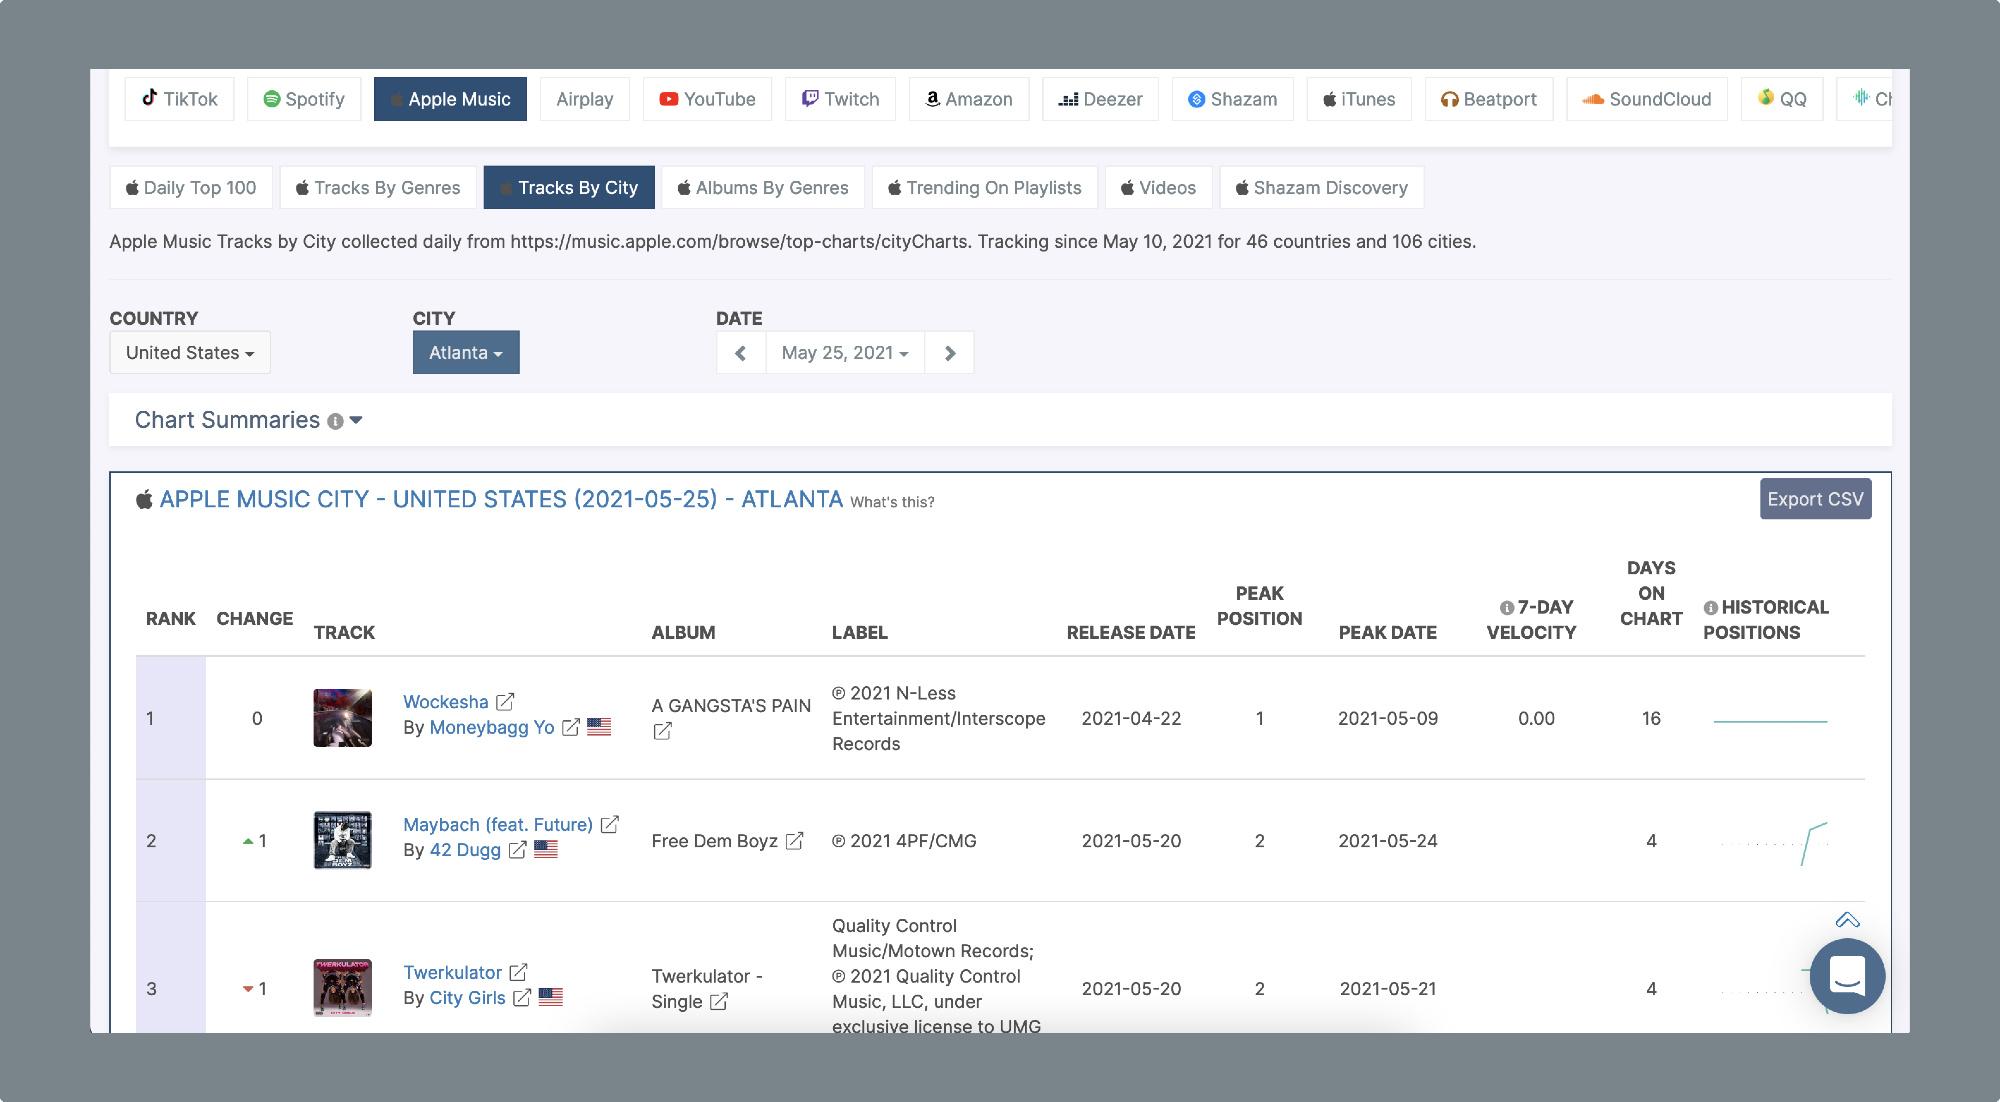Switch to the Twitch tab
The image size is (2000, 1102).
(x=840, y=99)
